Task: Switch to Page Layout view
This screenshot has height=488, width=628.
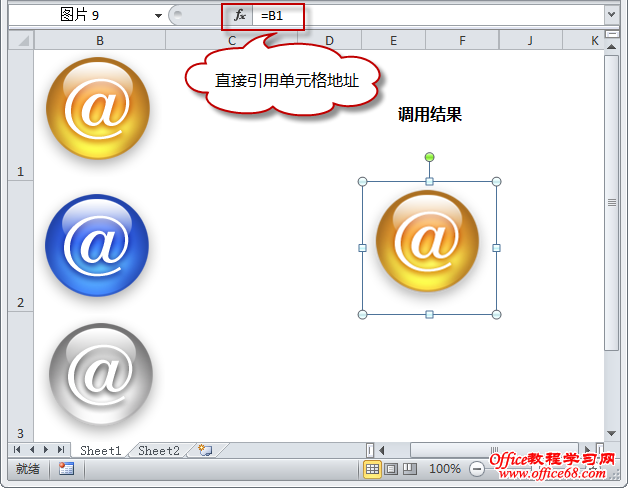Action: click(390, 469)
